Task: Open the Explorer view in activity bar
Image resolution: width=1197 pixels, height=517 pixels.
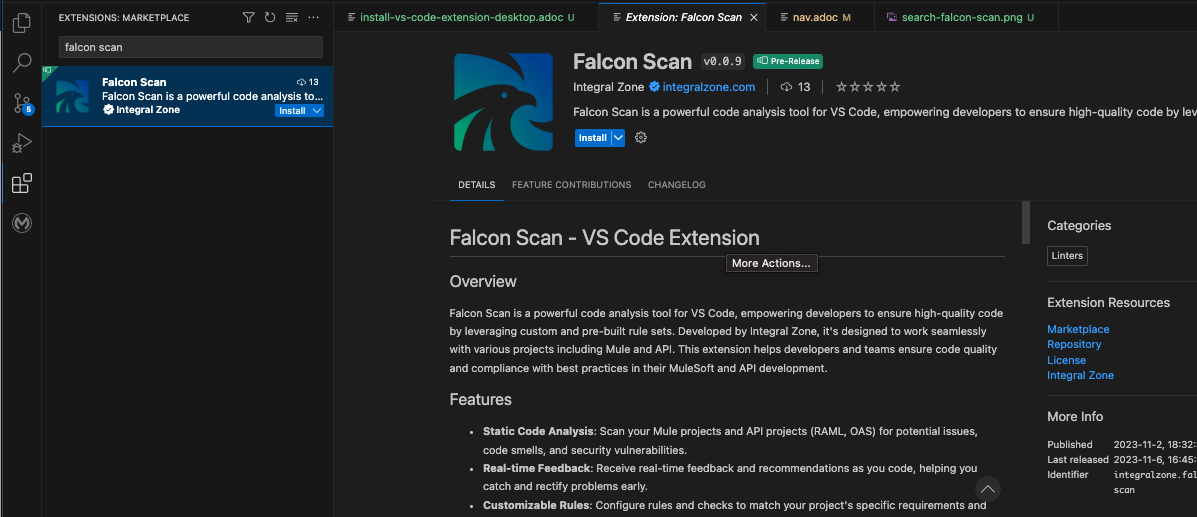Action: pyautogui.click(x=22, y=22)
